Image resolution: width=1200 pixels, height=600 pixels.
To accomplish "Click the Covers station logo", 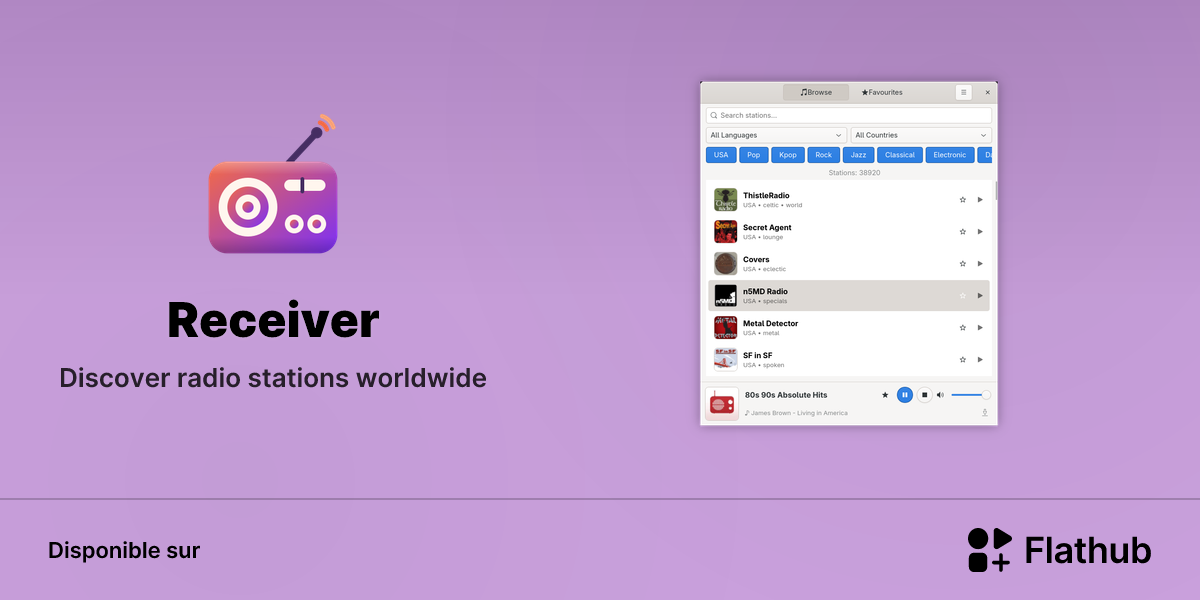I will pyautogui.click(x=726, y=264).
